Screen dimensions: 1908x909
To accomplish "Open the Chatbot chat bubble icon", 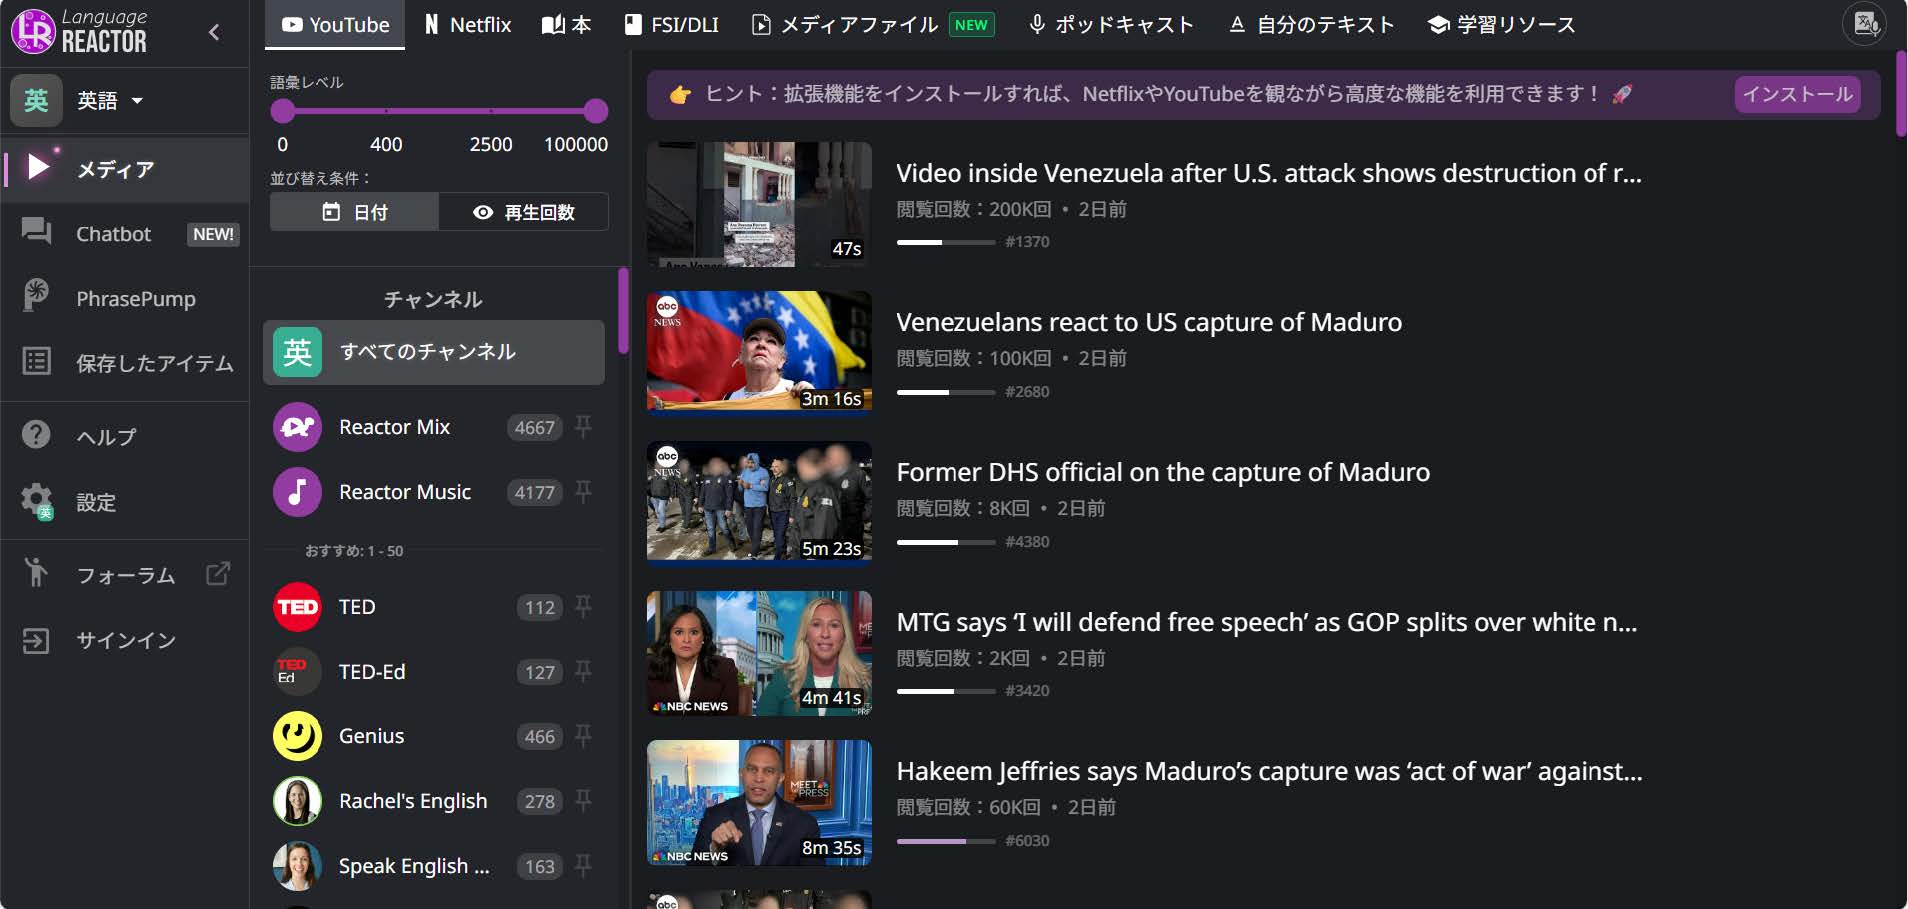I will point(37,232).
